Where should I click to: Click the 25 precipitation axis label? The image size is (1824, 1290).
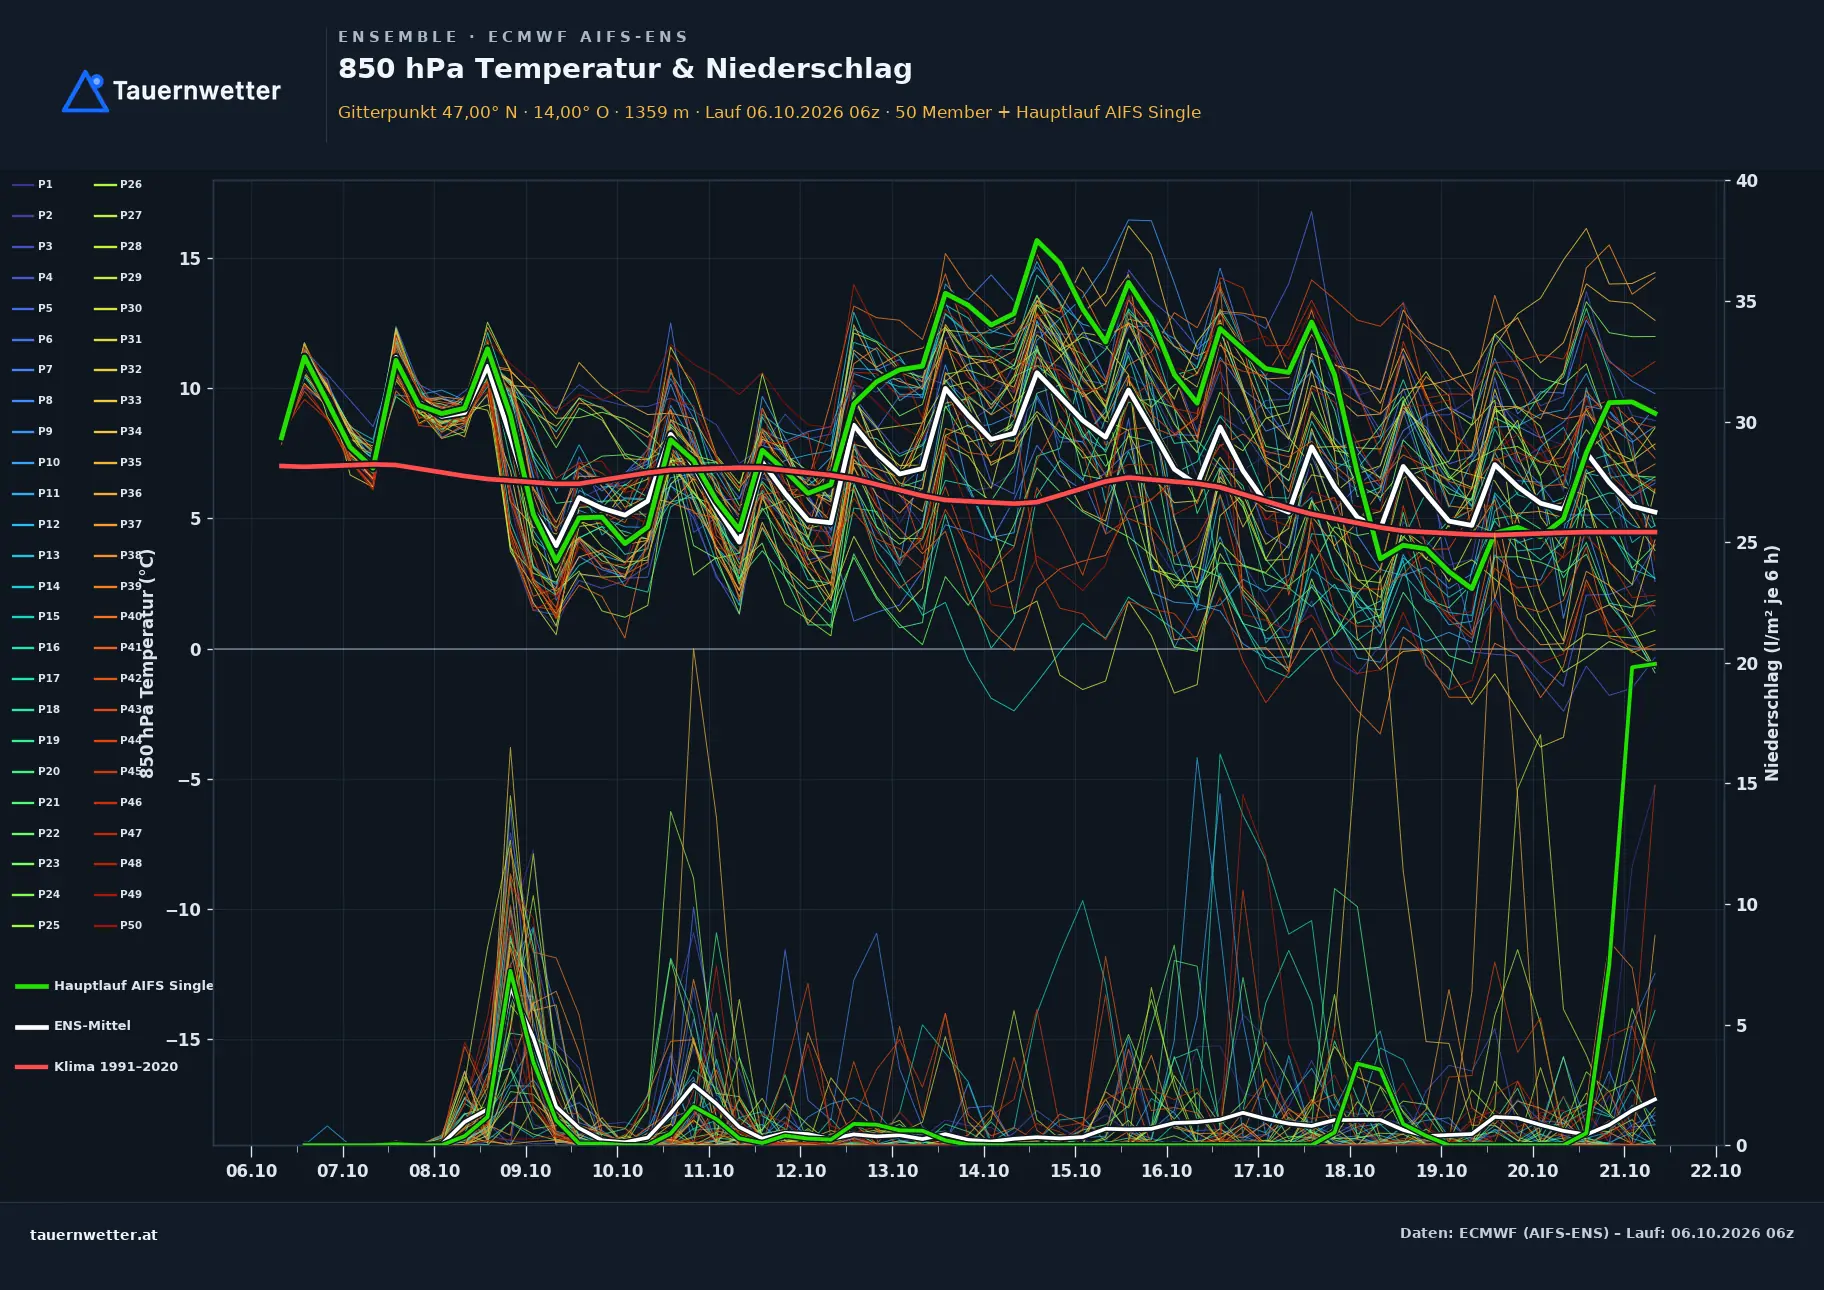pyautogui.click(x=1747, y=542)
